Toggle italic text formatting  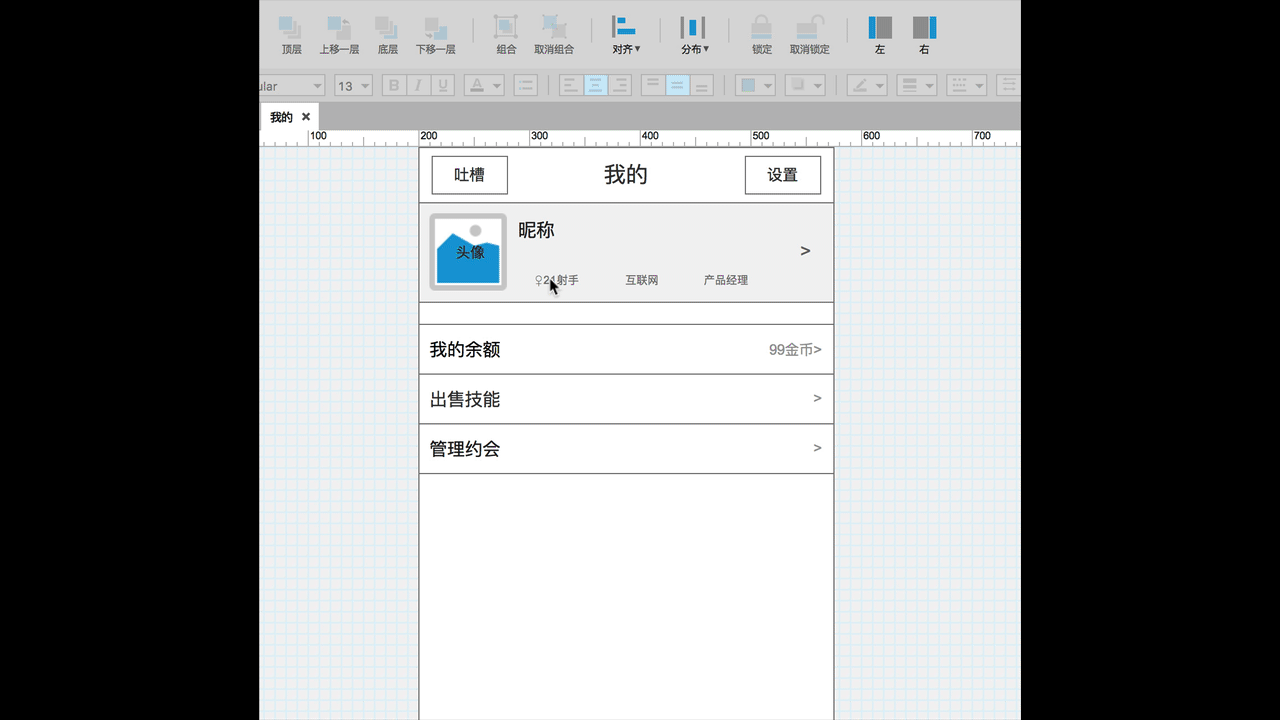click(418, 86)
